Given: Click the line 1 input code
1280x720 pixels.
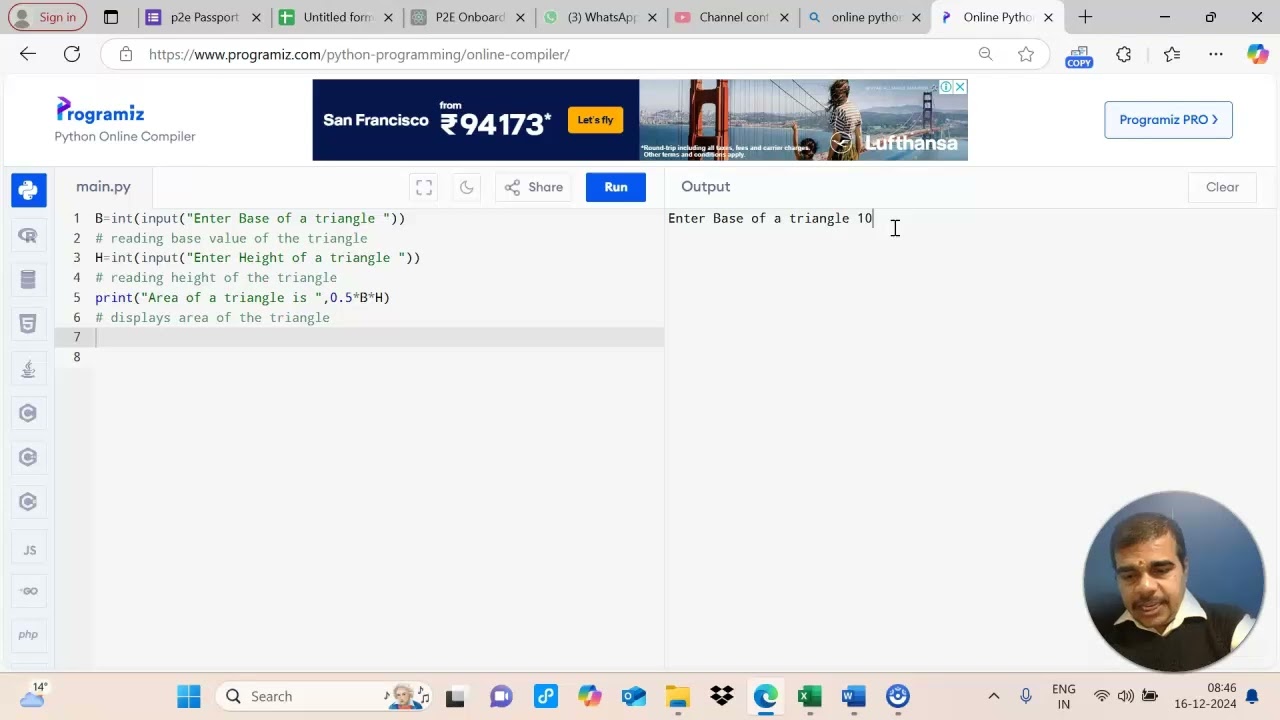Looking at the screenshot, I should pyautogui.click(x=250, y=218).
